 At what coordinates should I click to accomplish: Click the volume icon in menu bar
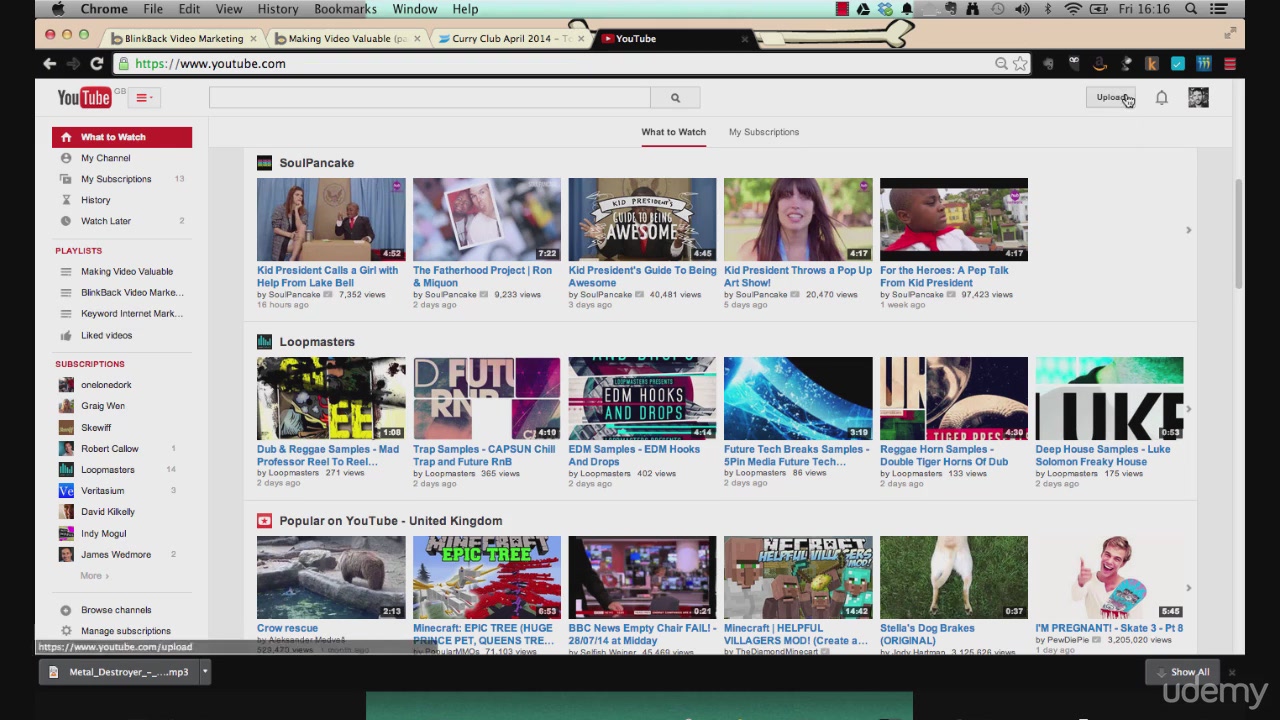coord(1022,9)
